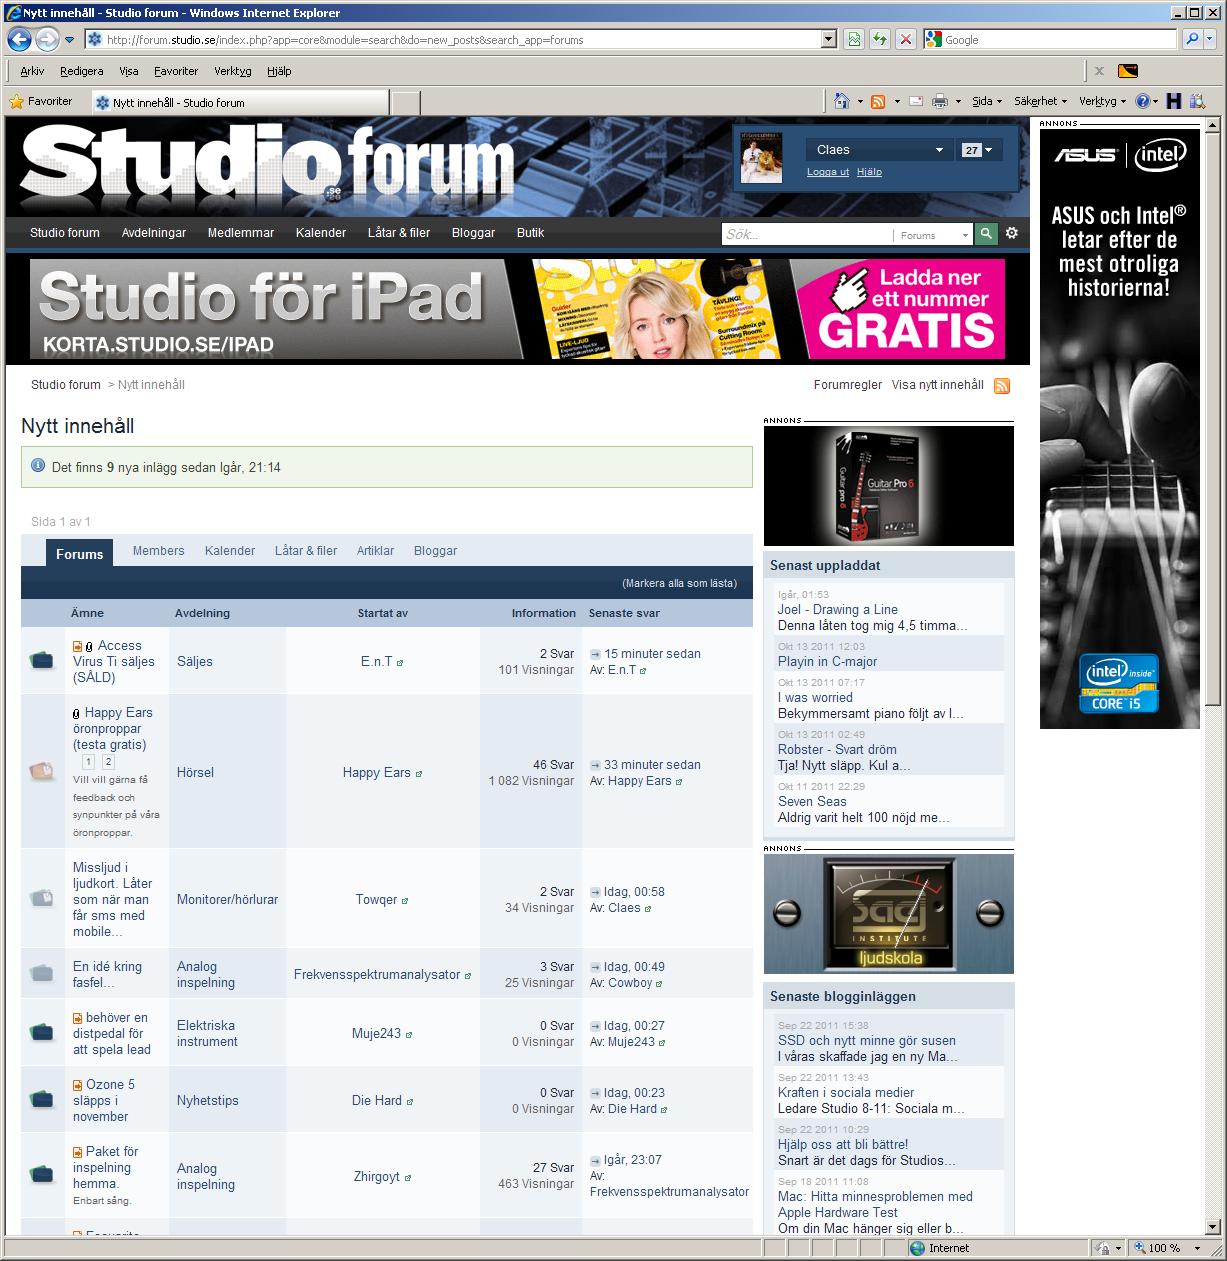Click the Refresh page icon in address bar
Screen dimensions: 1227x1261
[x=880, y=40]
